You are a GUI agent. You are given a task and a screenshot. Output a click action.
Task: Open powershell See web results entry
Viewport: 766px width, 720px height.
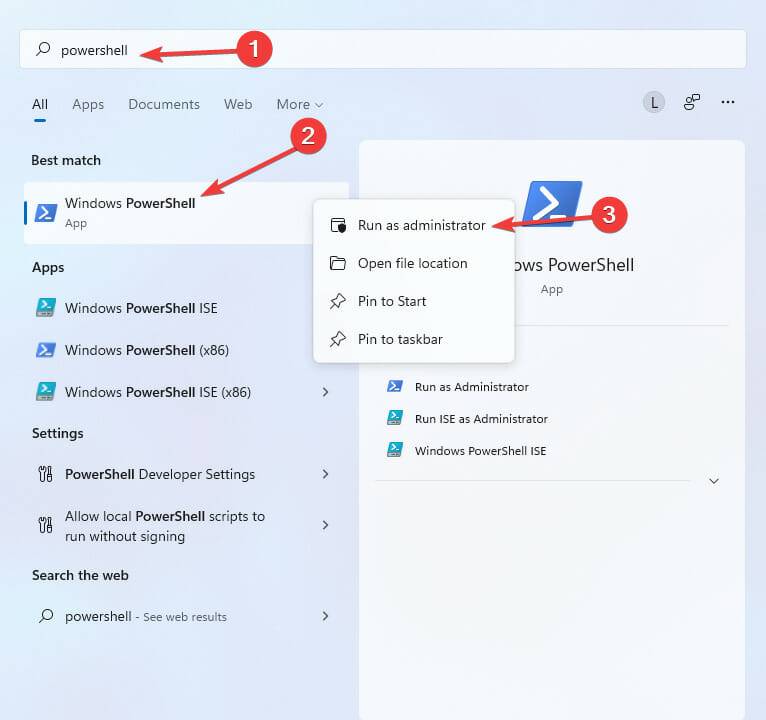(187, 616)
